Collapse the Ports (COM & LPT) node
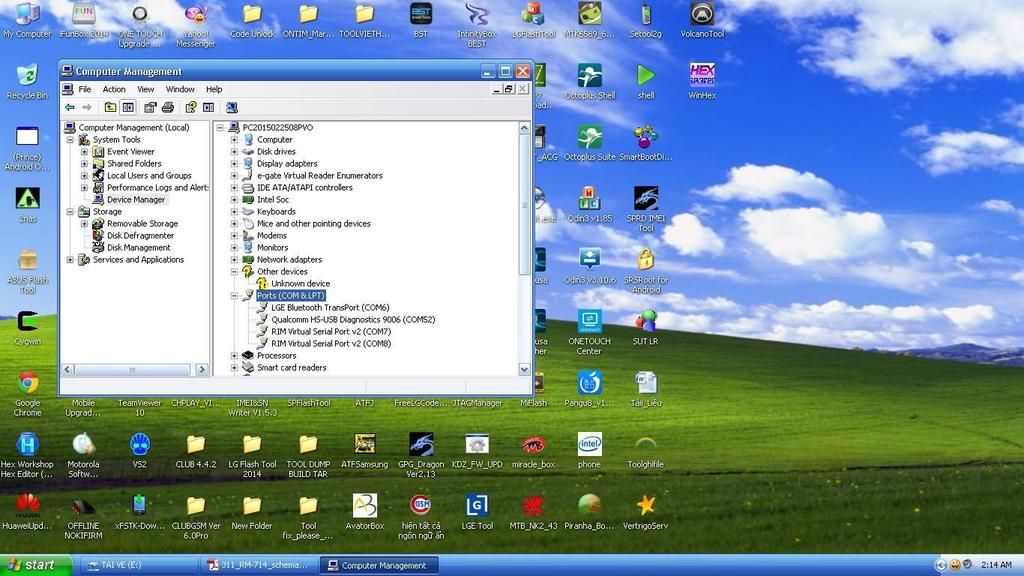The image size is (1024, 576). (234, 296)
